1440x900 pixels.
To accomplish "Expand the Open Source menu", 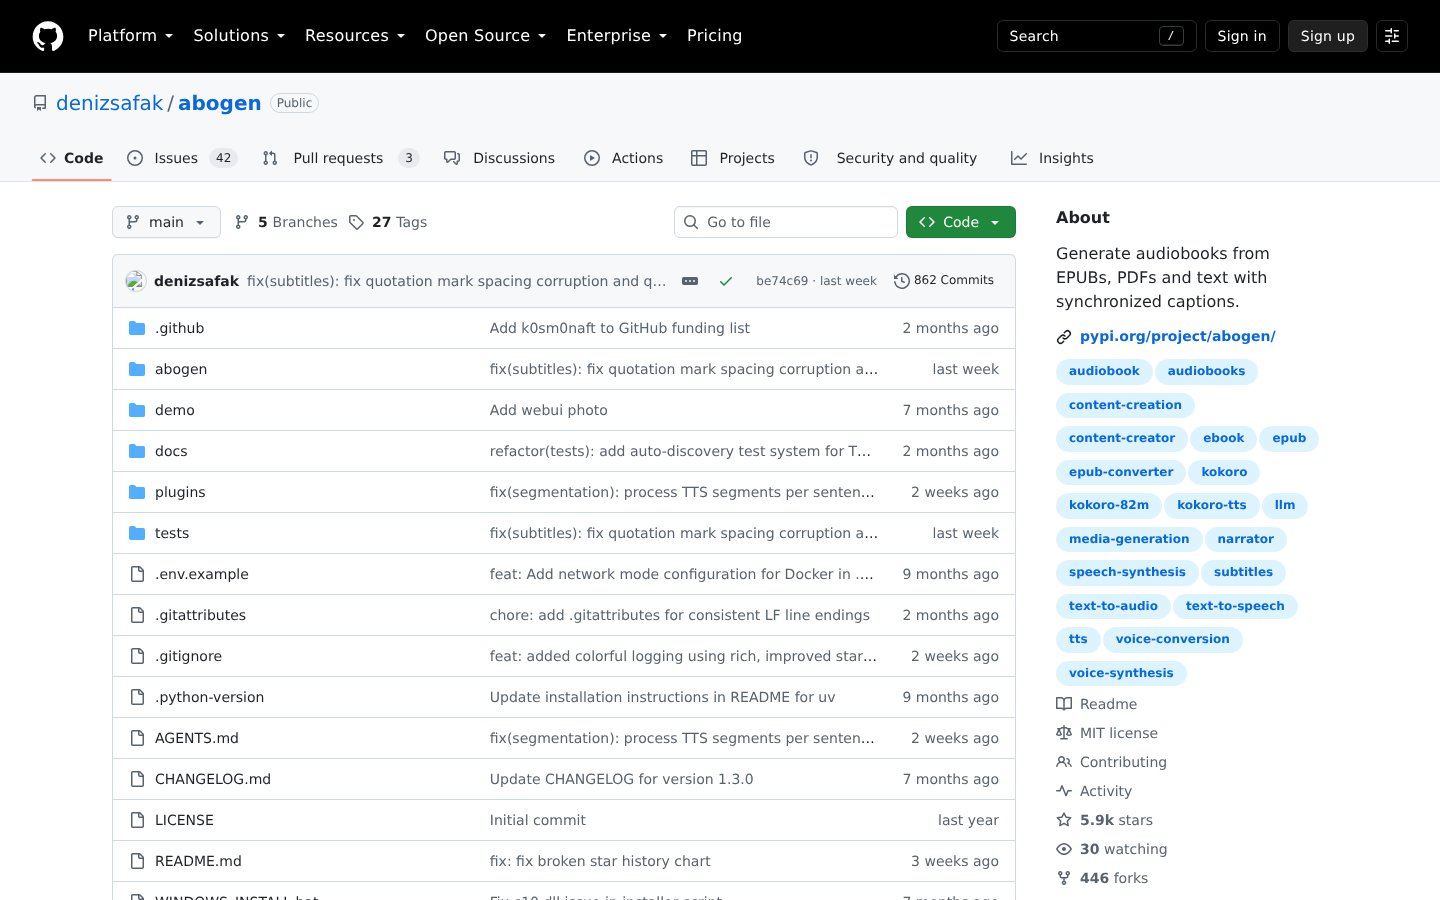I will pos(485,36).
